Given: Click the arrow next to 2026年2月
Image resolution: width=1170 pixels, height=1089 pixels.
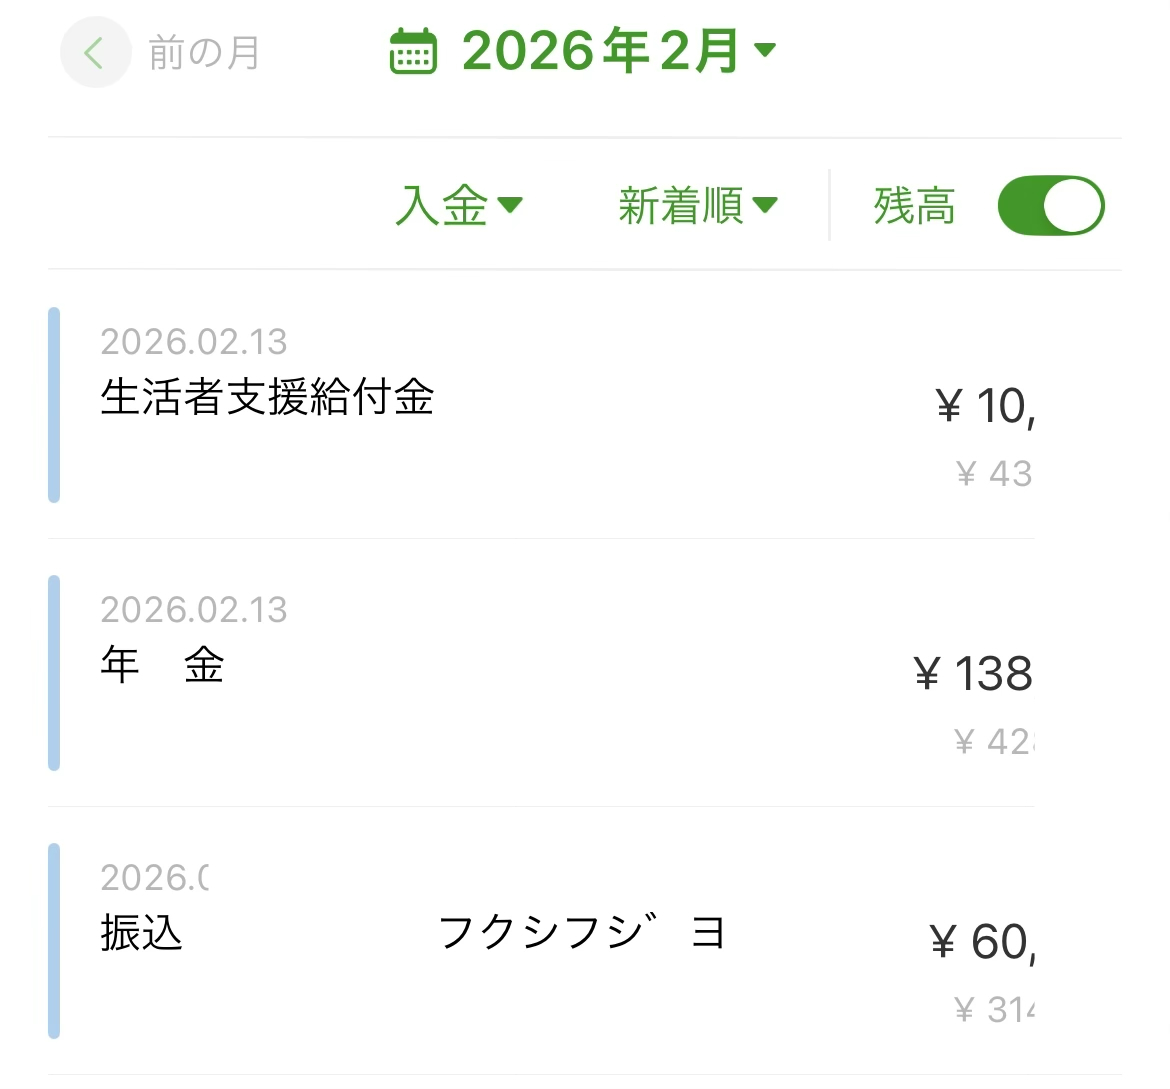Looking at the screenshot, I should click(x=765, y=50).
